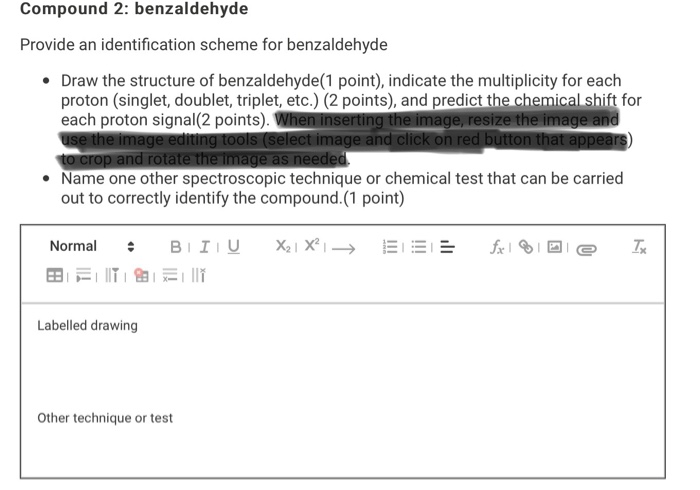Insert a hyperlink
This screenshot has width=700, height=490.
[x=526, y=247]
